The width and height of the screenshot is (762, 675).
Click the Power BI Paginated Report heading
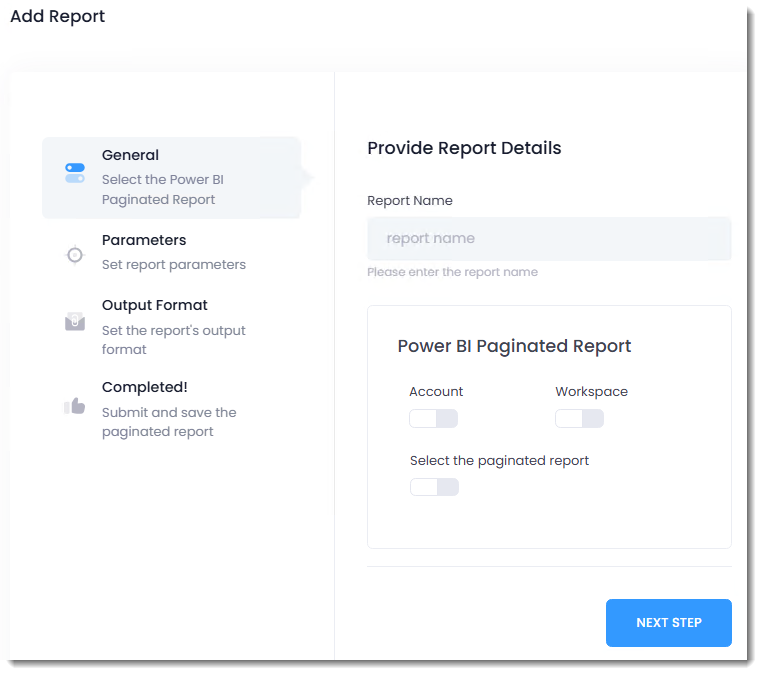pyautogui.click(x=514, y=346)
